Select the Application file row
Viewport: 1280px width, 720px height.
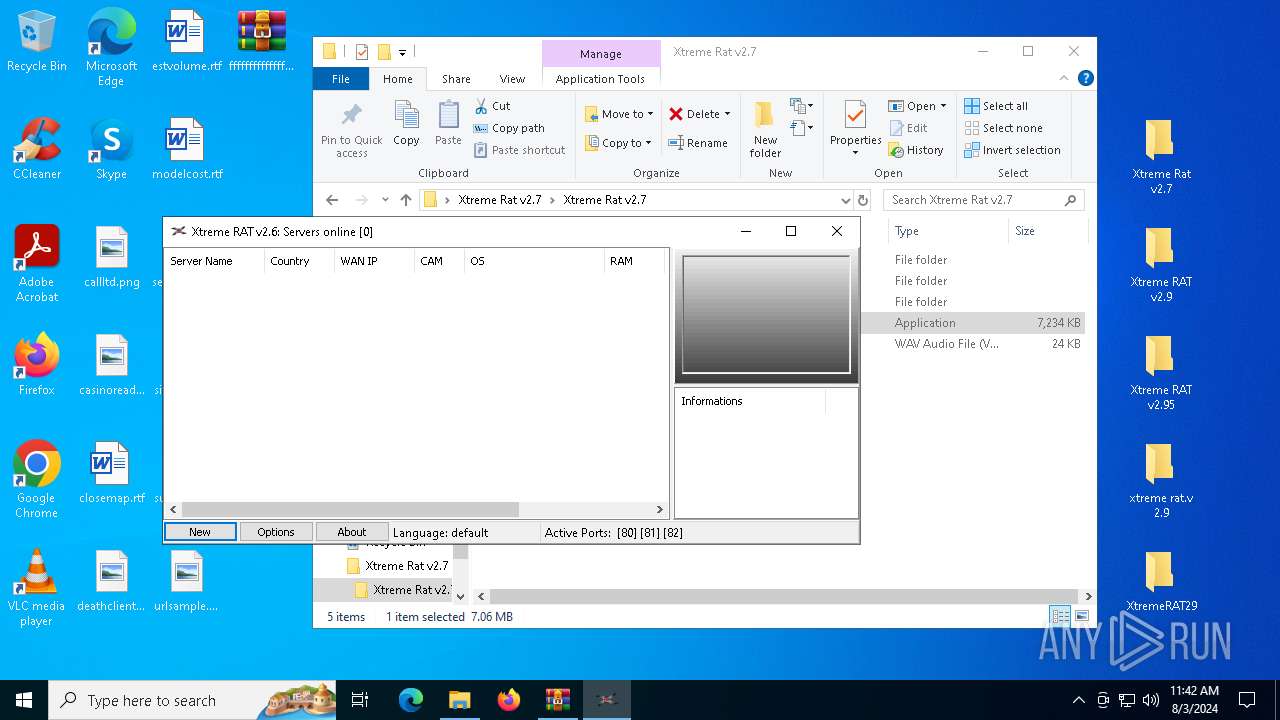click(974, 323)
